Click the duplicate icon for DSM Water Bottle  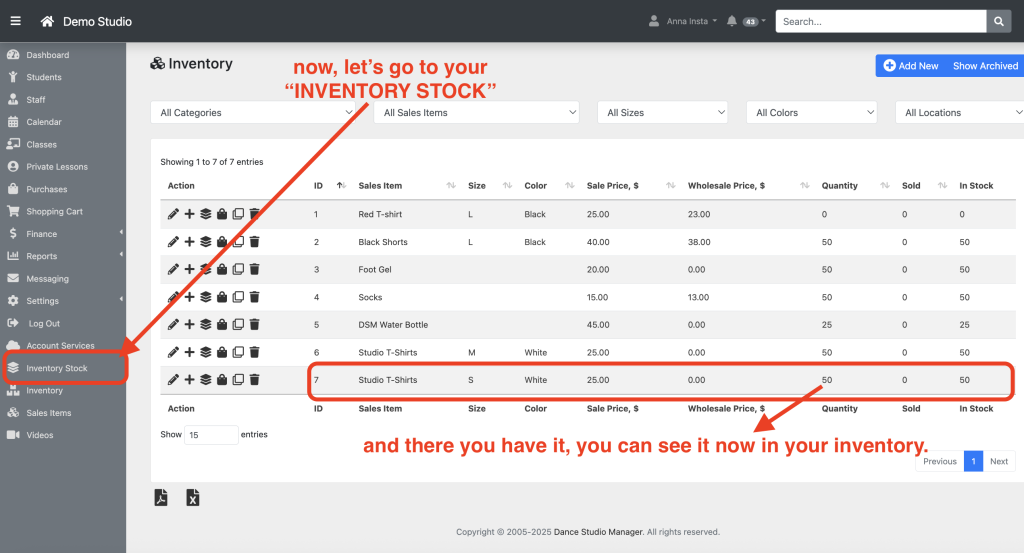(238, 324)
